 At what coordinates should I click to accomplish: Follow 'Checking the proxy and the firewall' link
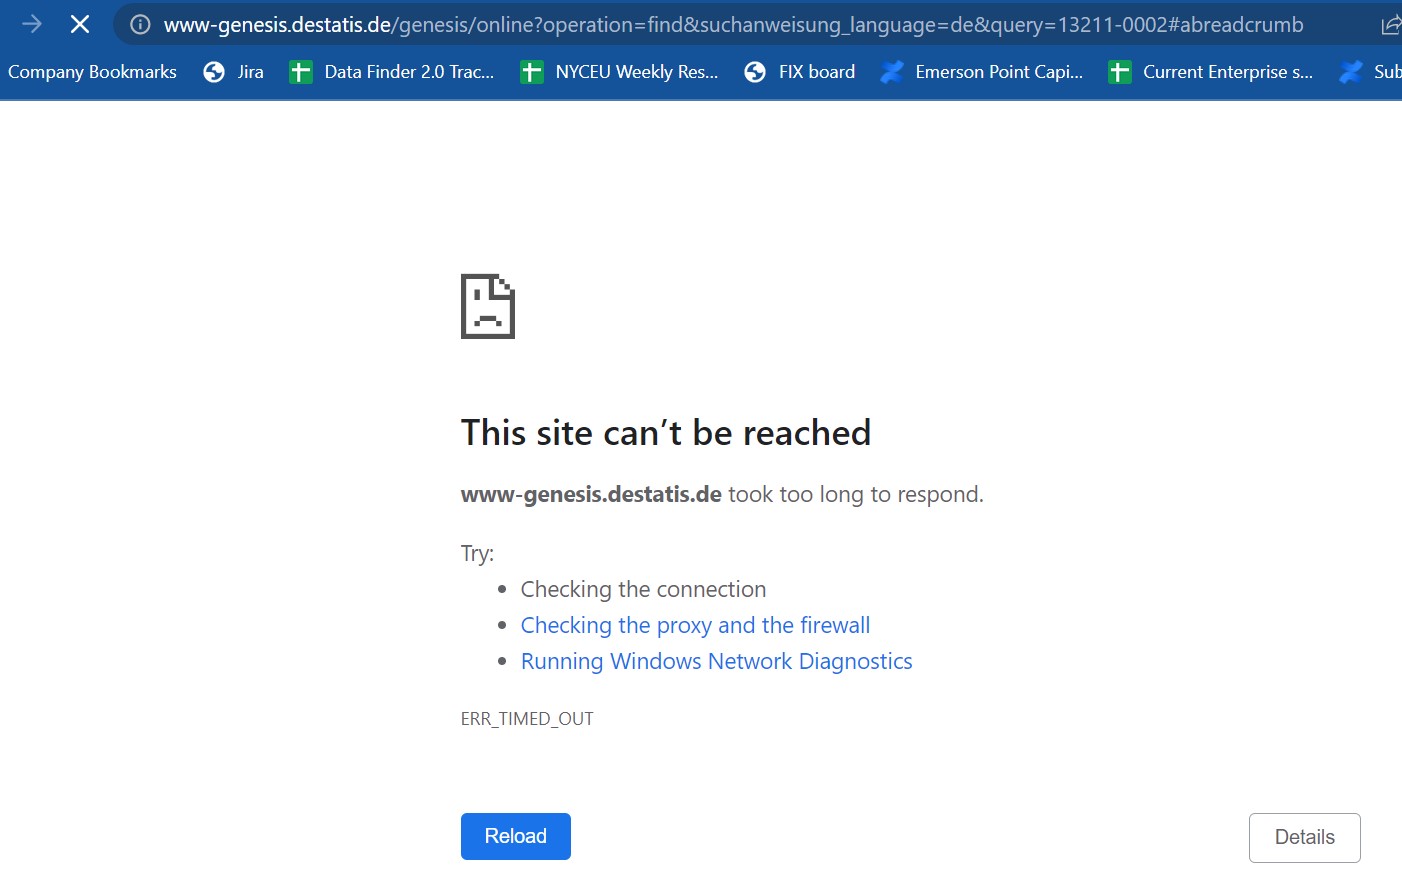tap(695, 625)
